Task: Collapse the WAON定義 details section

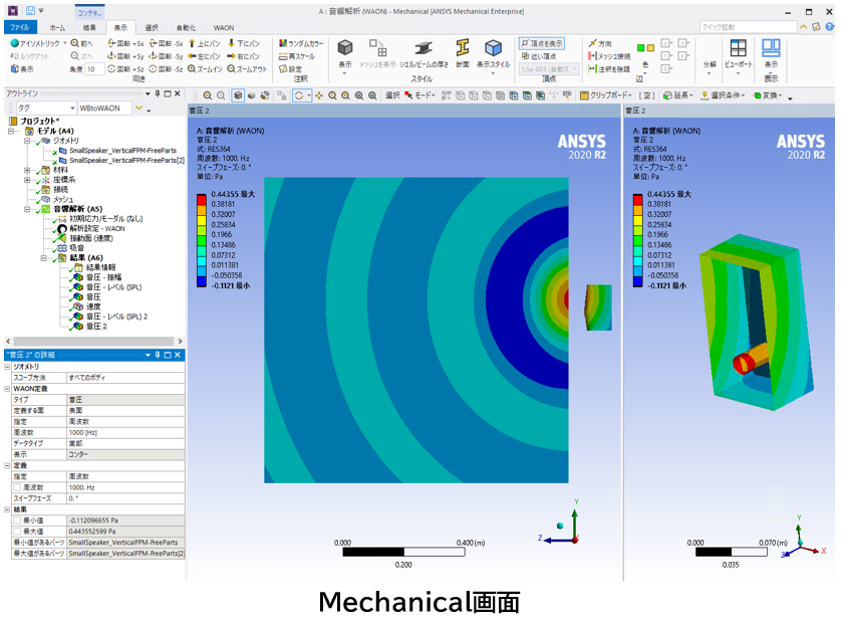Action: [7, 389]
